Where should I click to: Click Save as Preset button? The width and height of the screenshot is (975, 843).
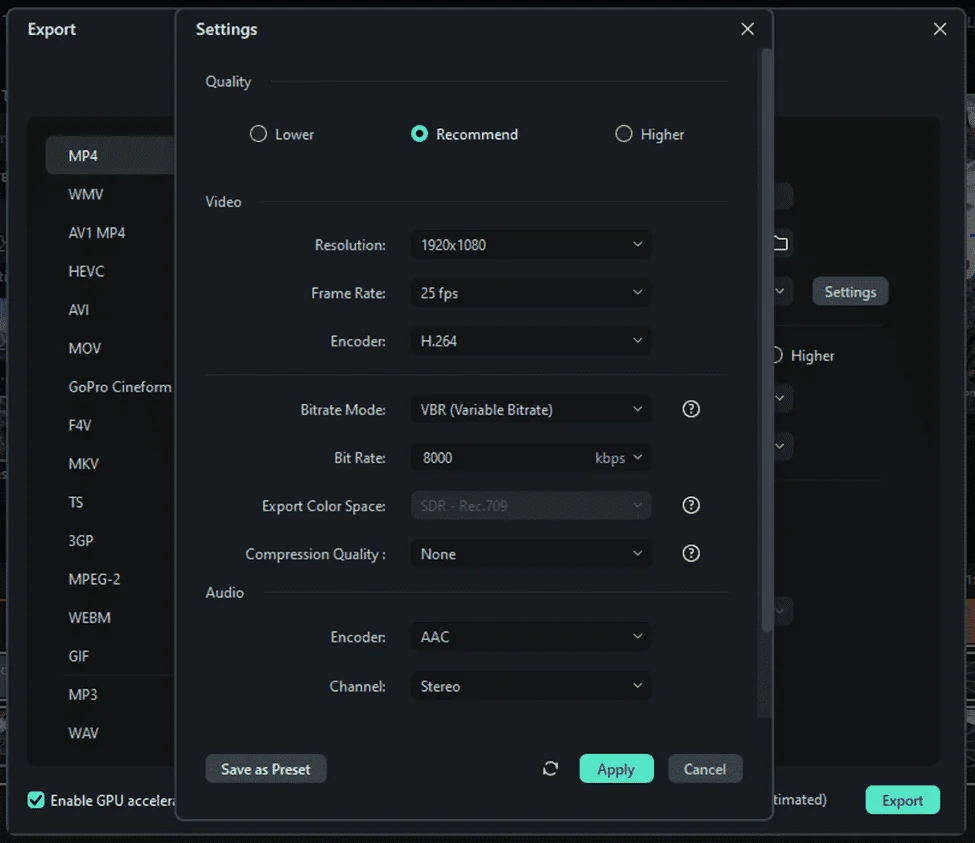tap(266, 769)
